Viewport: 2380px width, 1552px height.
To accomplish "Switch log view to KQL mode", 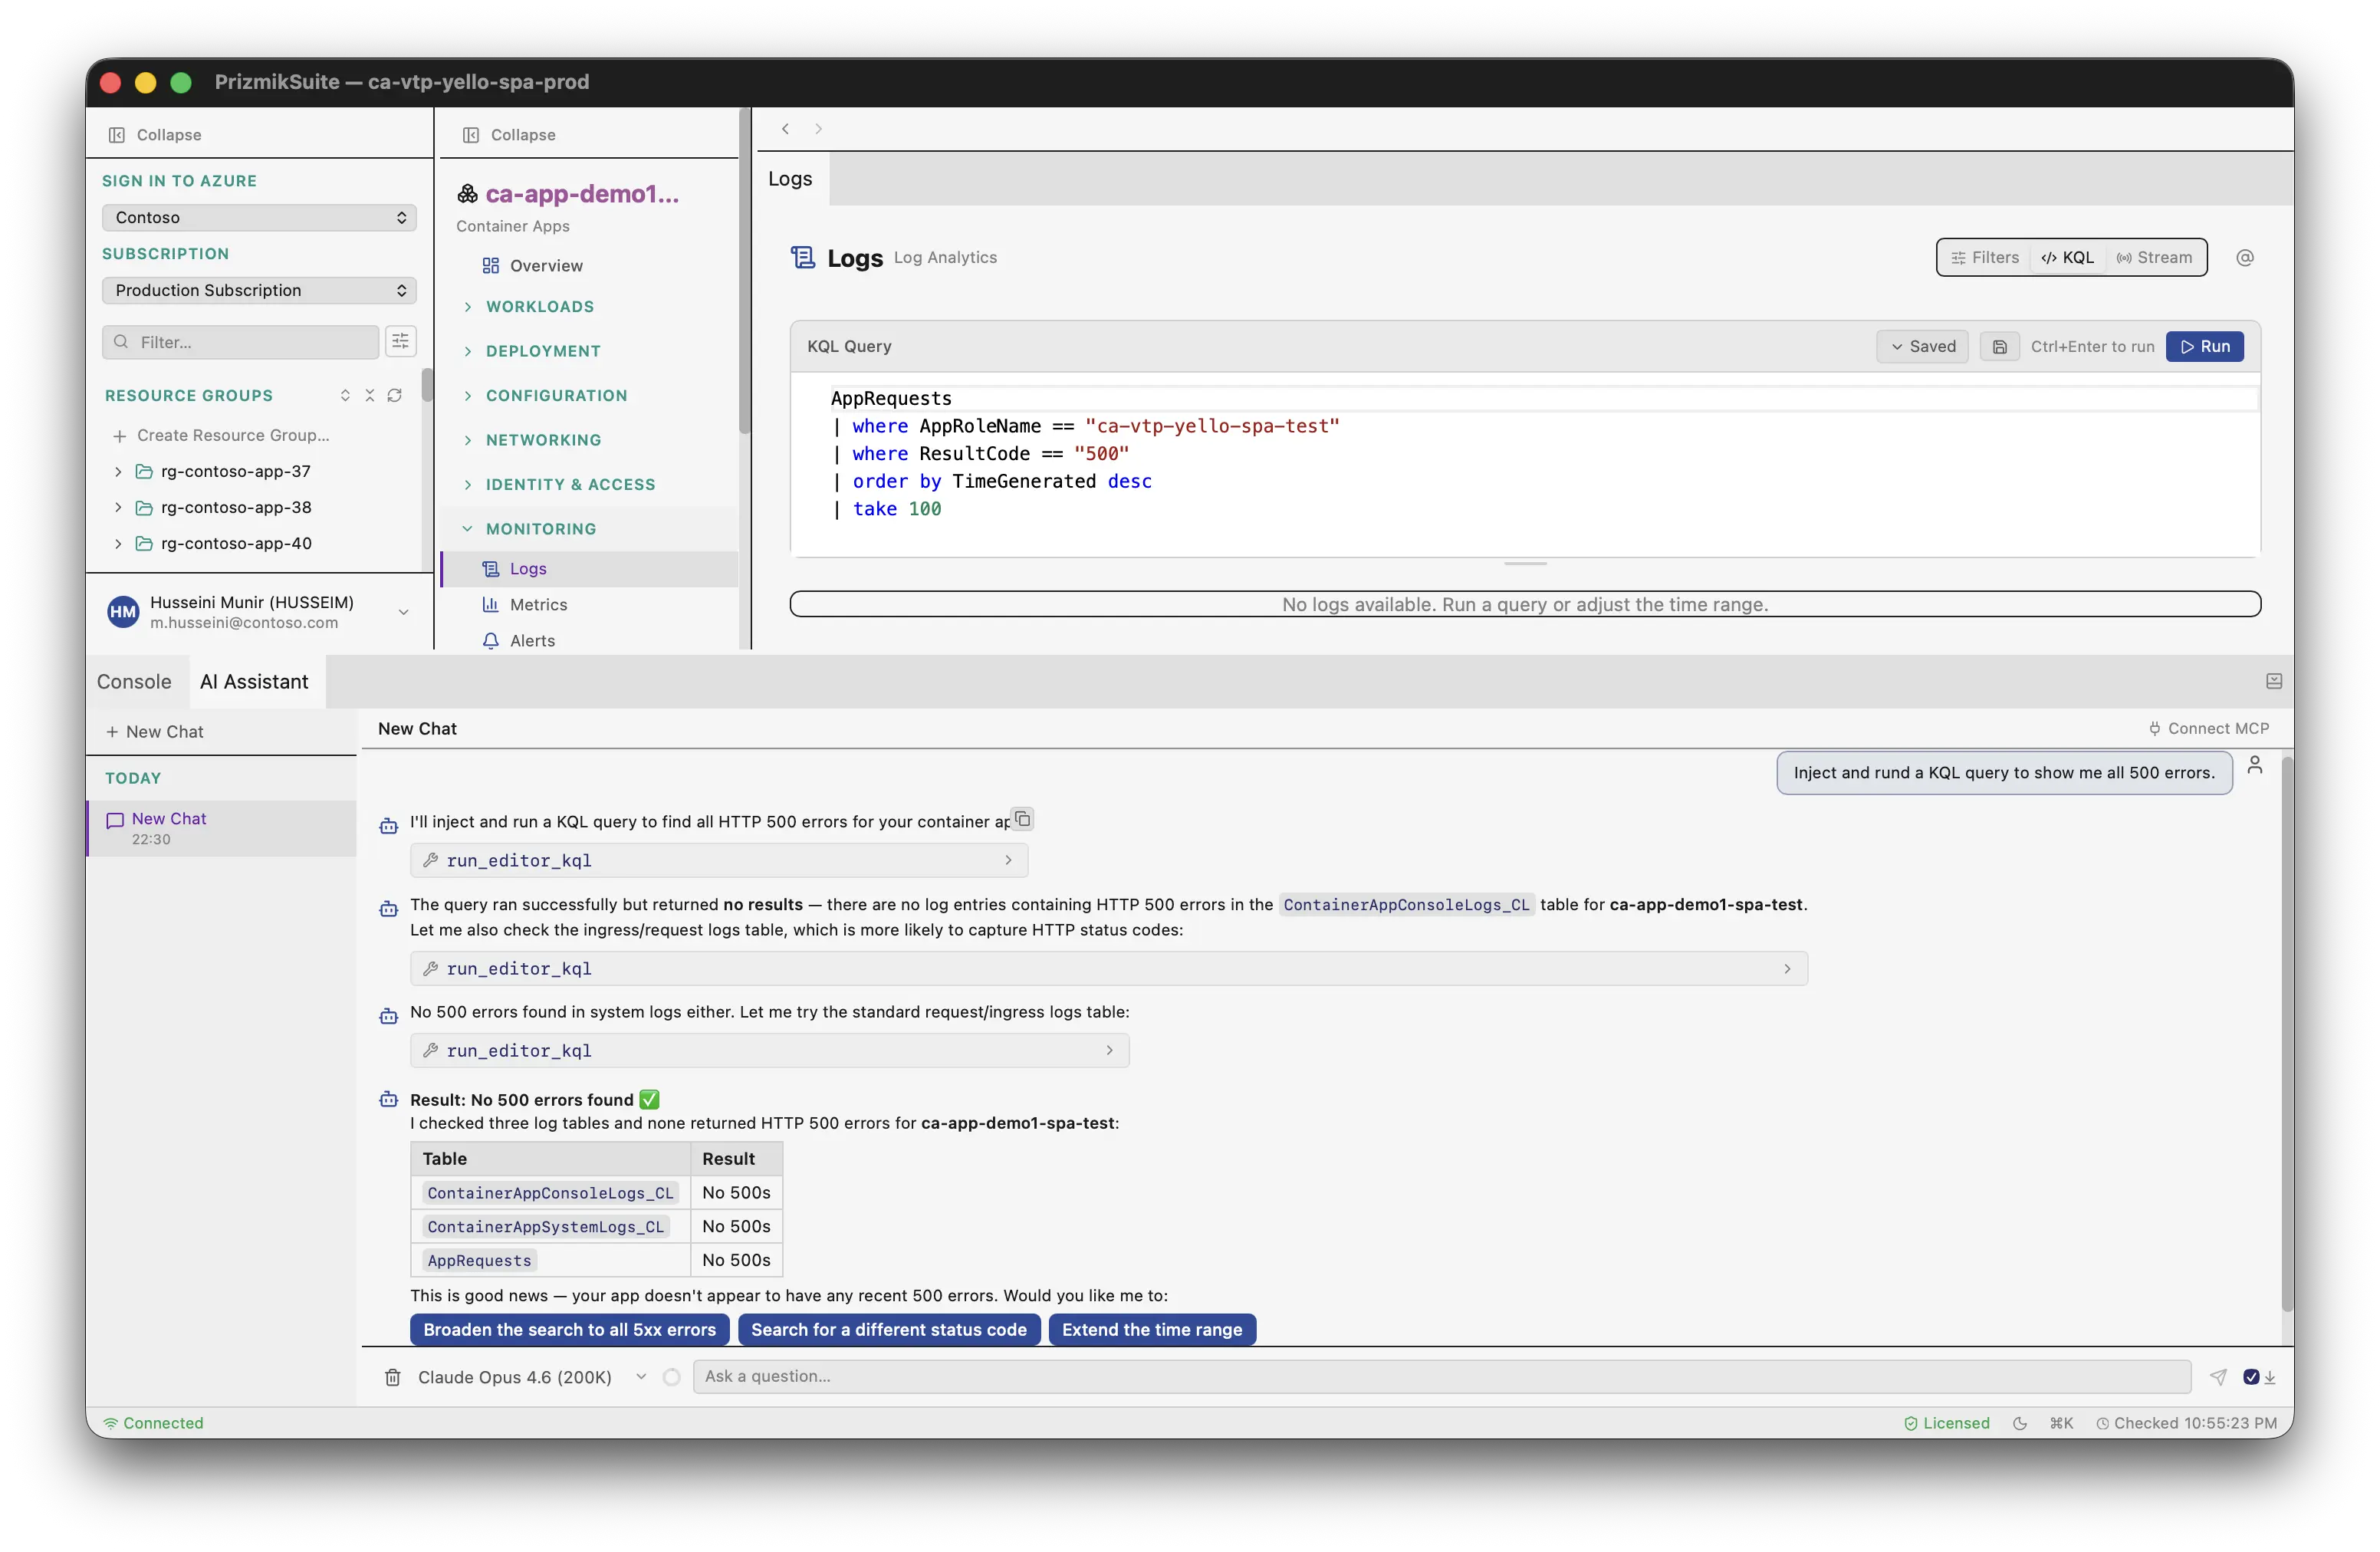I will coord(2068,257).
